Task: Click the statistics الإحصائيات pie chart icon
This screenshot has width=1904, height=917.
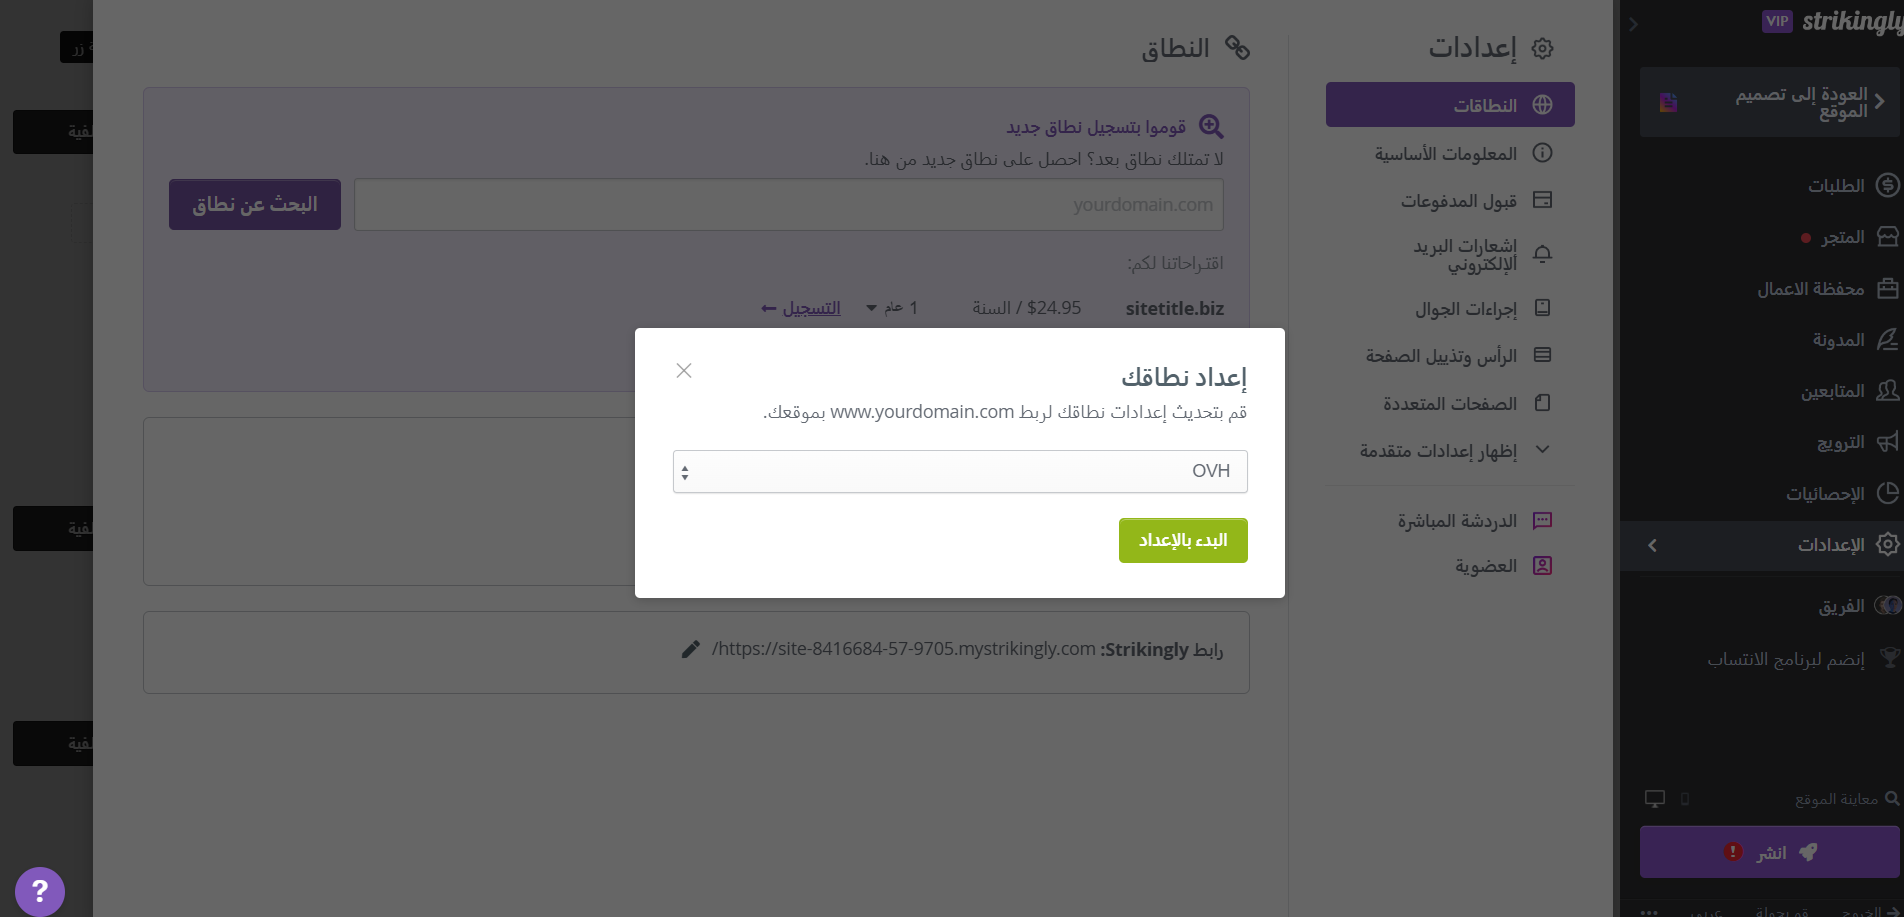Action: pyautogui.click(x=1887, y=493)
